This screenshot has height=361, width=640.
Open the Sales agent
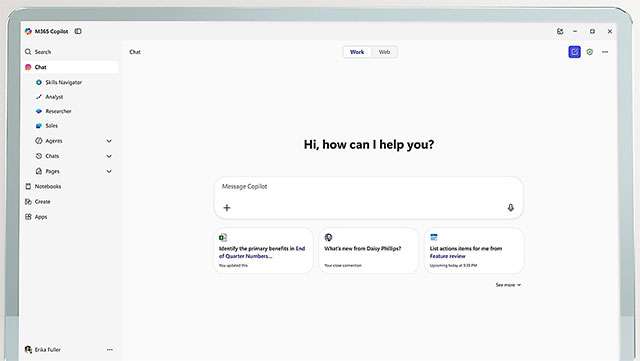click(x=51, y=126)
